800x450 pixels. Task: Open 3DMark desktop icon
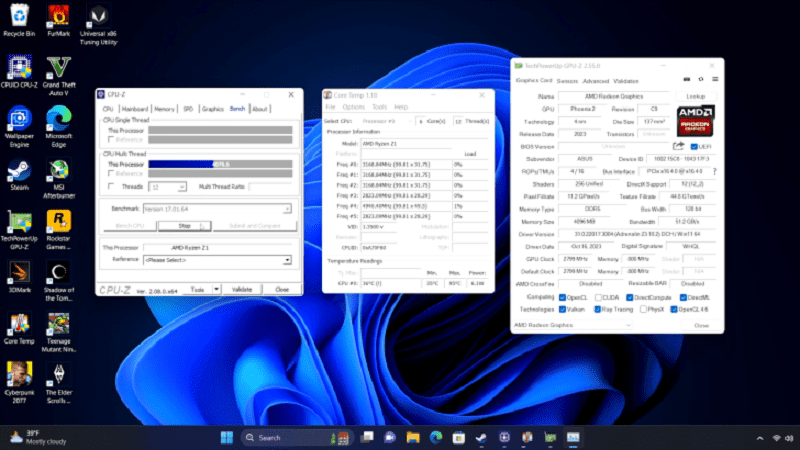(19, 278)
